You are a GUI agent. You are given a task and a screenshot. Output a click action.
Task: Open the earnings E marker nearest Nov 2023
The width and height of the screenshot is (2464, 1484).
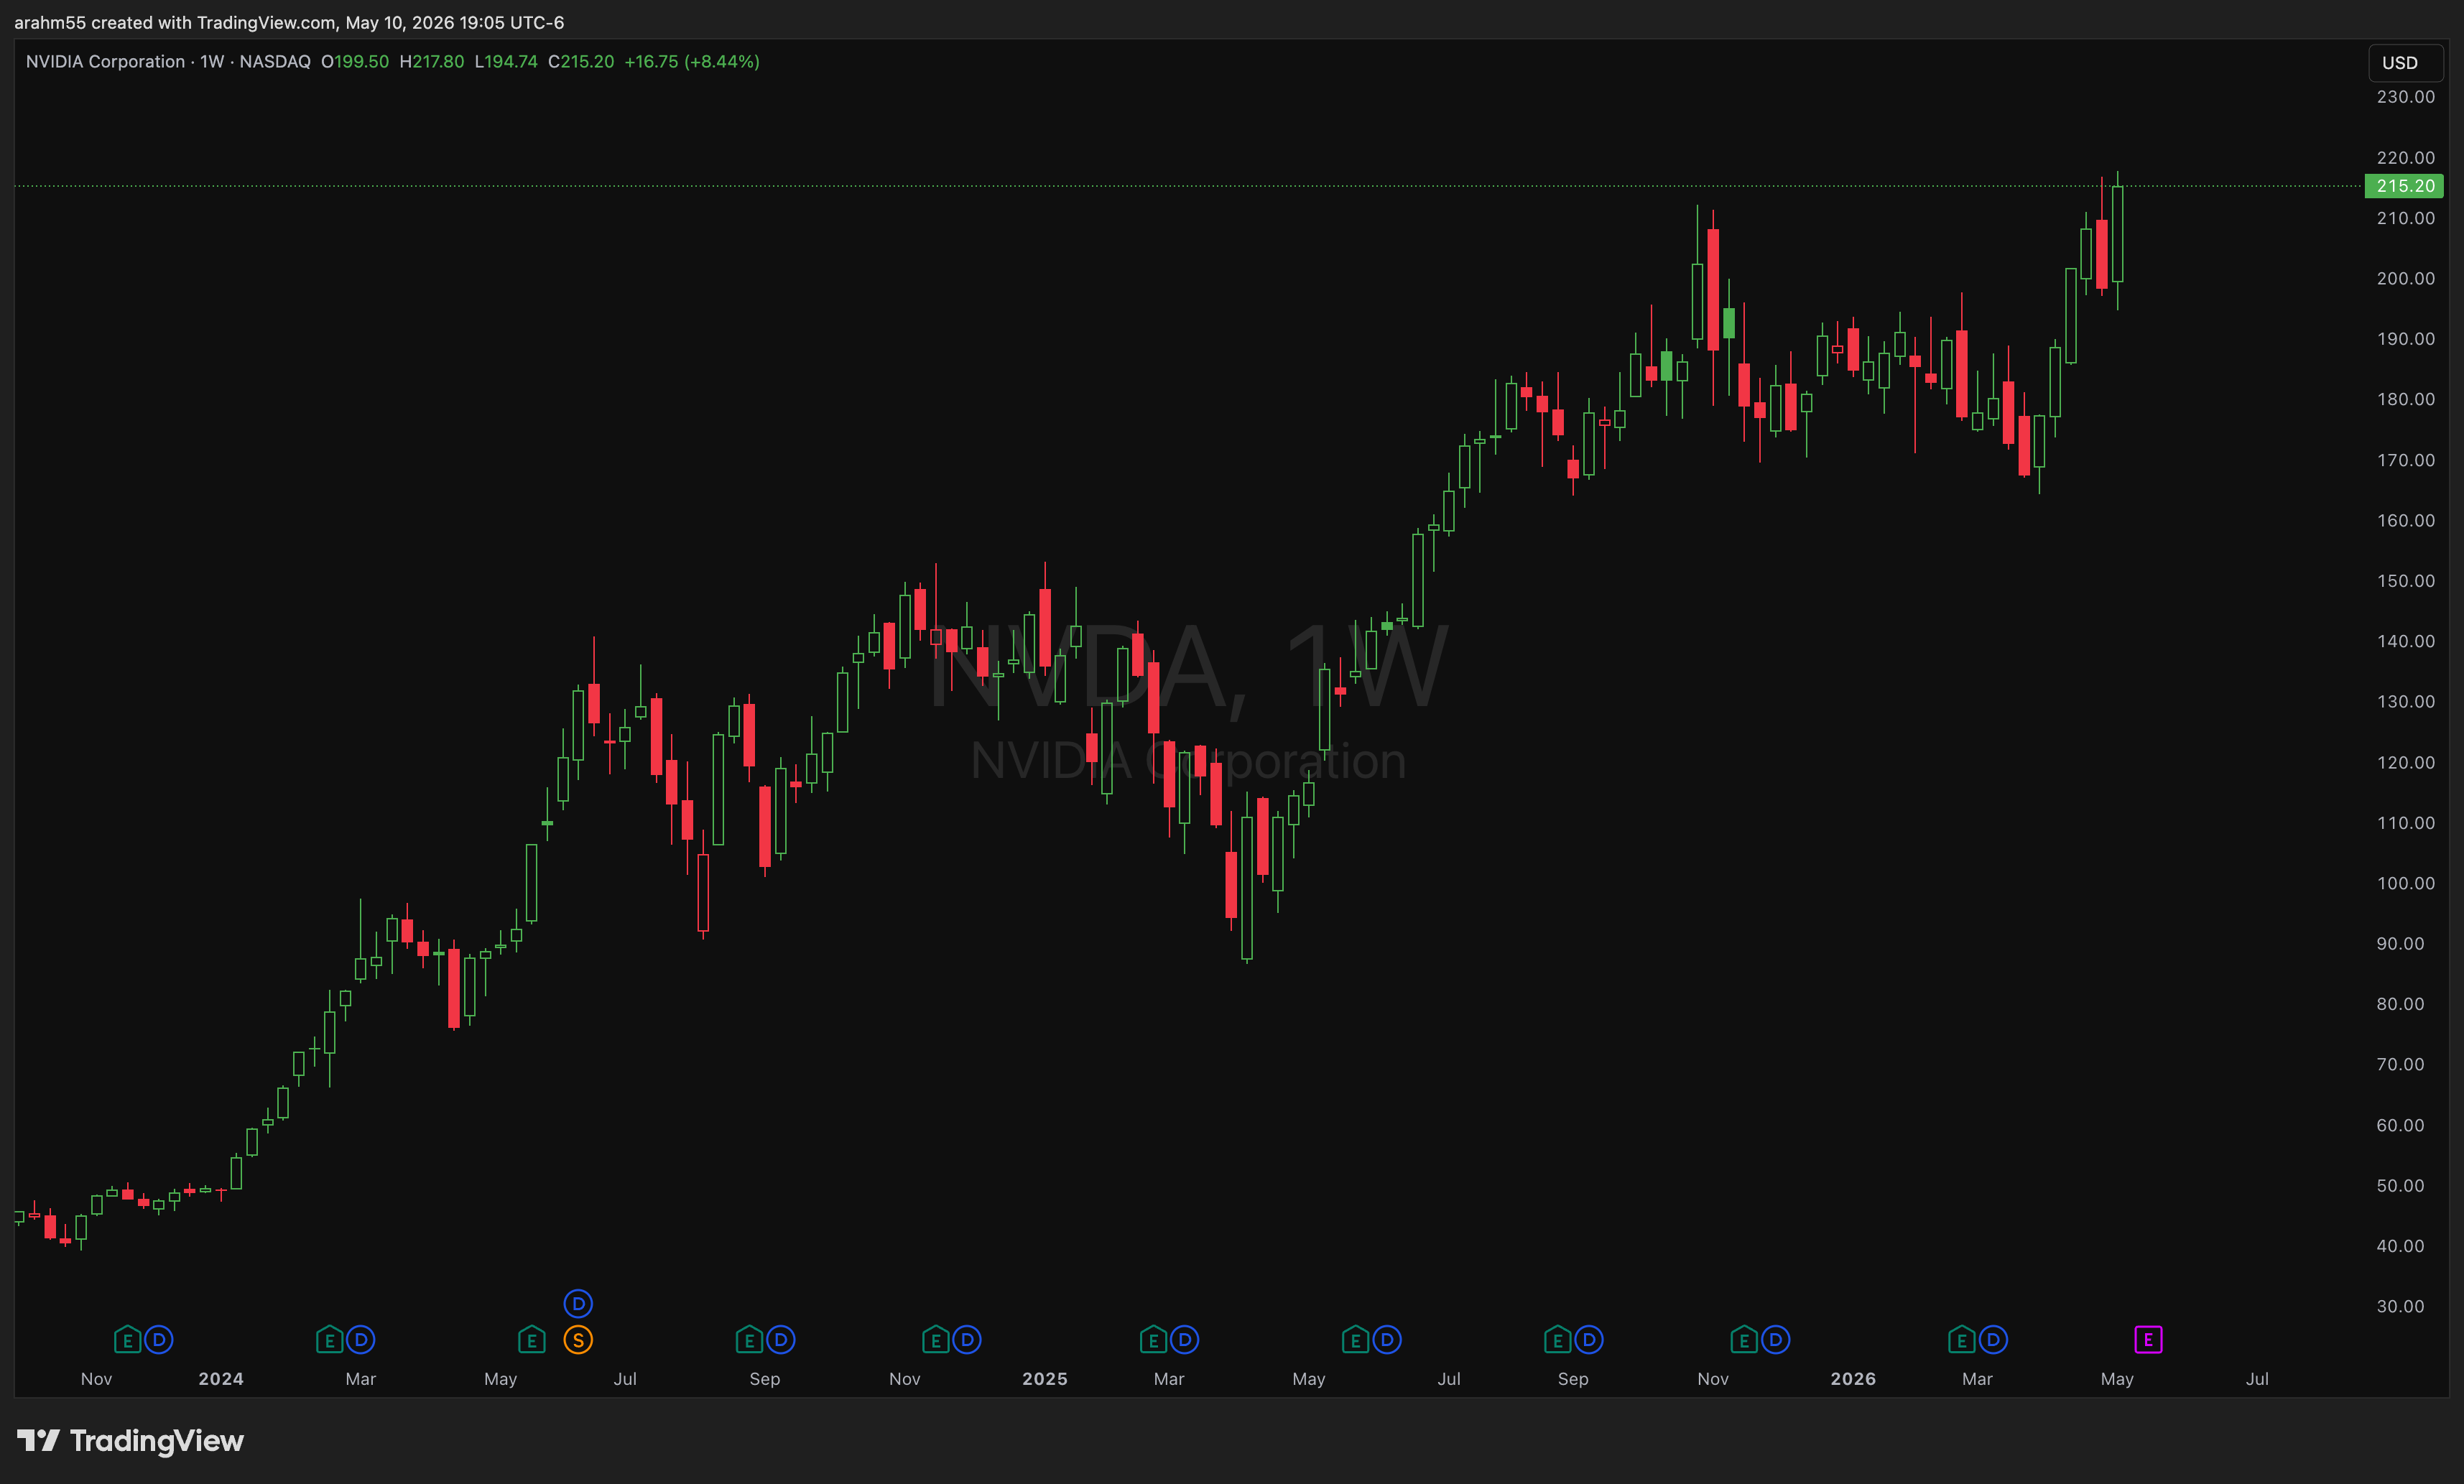coord(127,1339)
